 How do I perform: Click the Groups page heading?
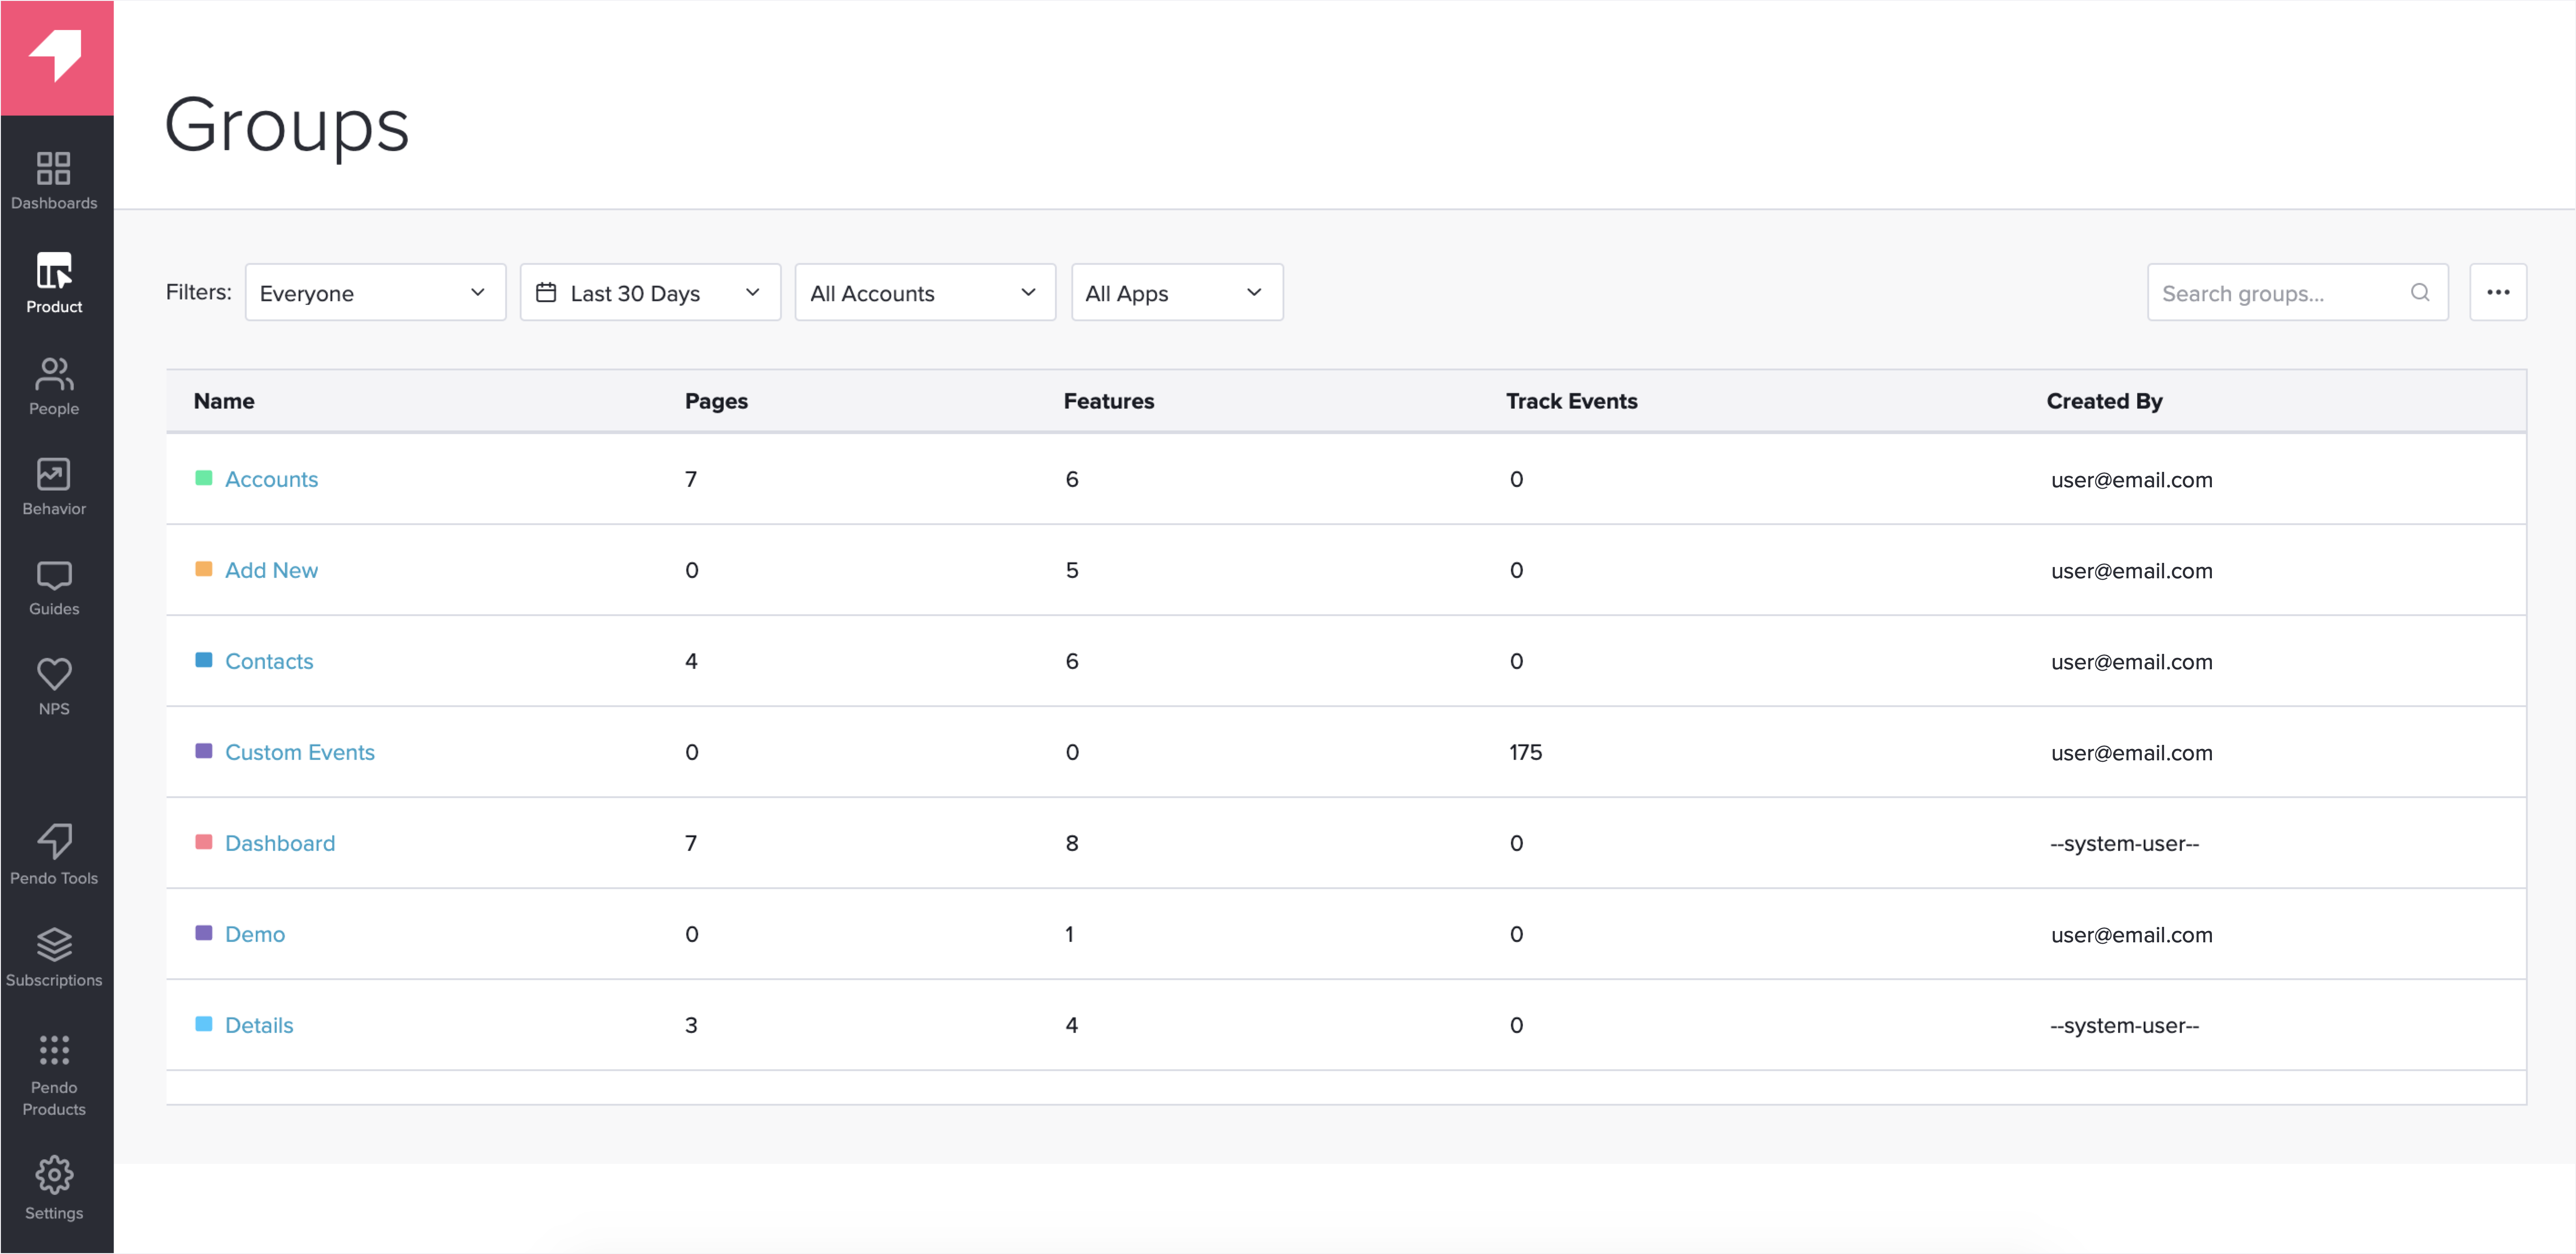(287, 126)
